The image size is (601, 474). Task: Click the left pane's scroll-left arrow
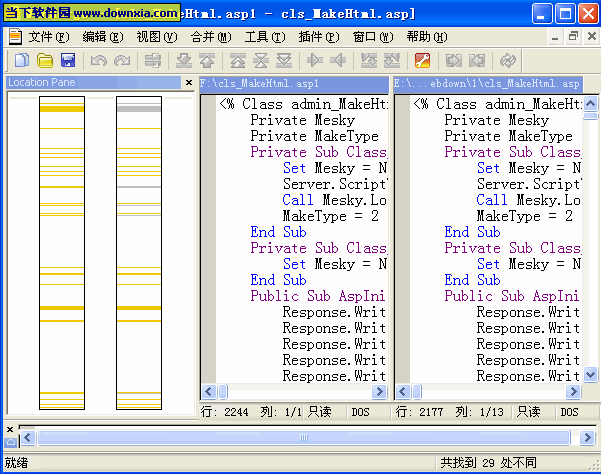point(209,392)
